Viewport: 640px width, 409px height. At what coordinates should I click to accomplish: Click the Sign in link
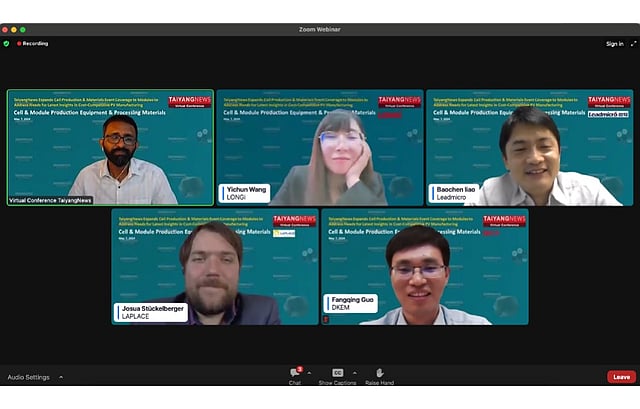click(614, 43)
